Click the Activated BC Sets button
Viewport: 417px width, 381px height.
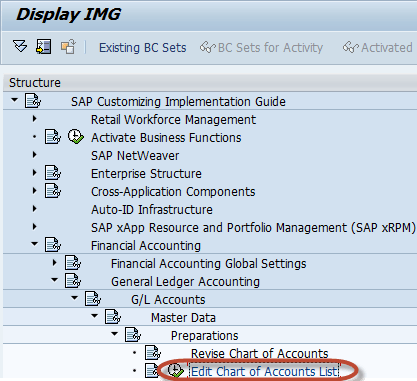pyautogui.click(x=378, y=48)
